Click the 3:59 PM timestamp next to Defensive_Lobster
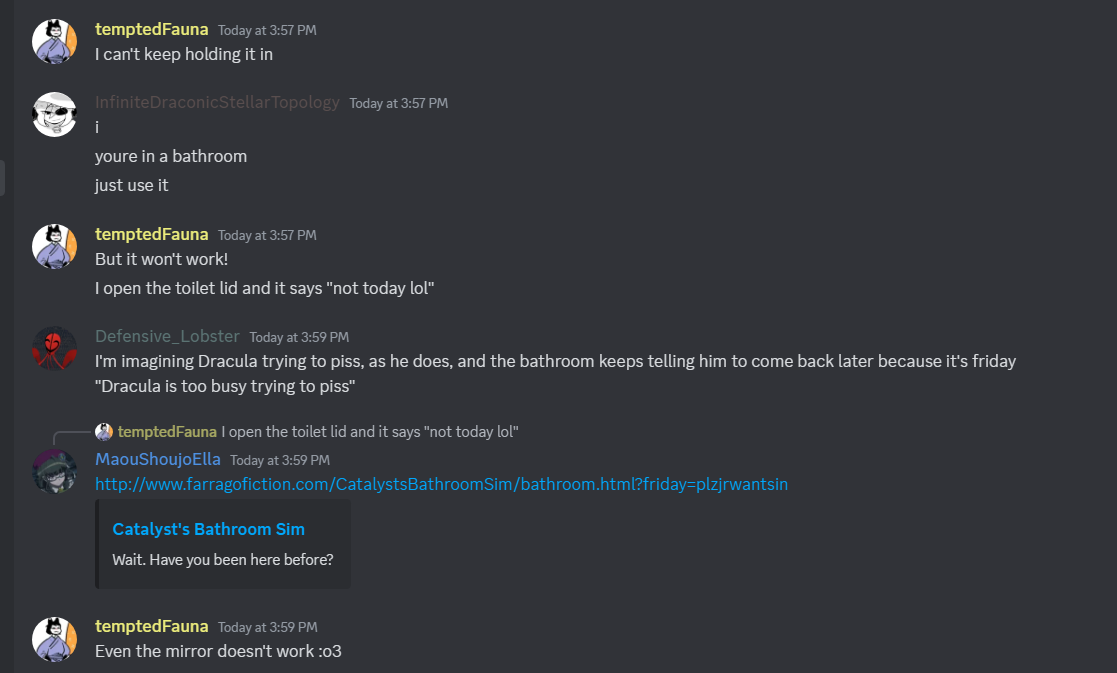Image resolution: width=1117 pixels, height=673 pixels. (x=299, y=337)
